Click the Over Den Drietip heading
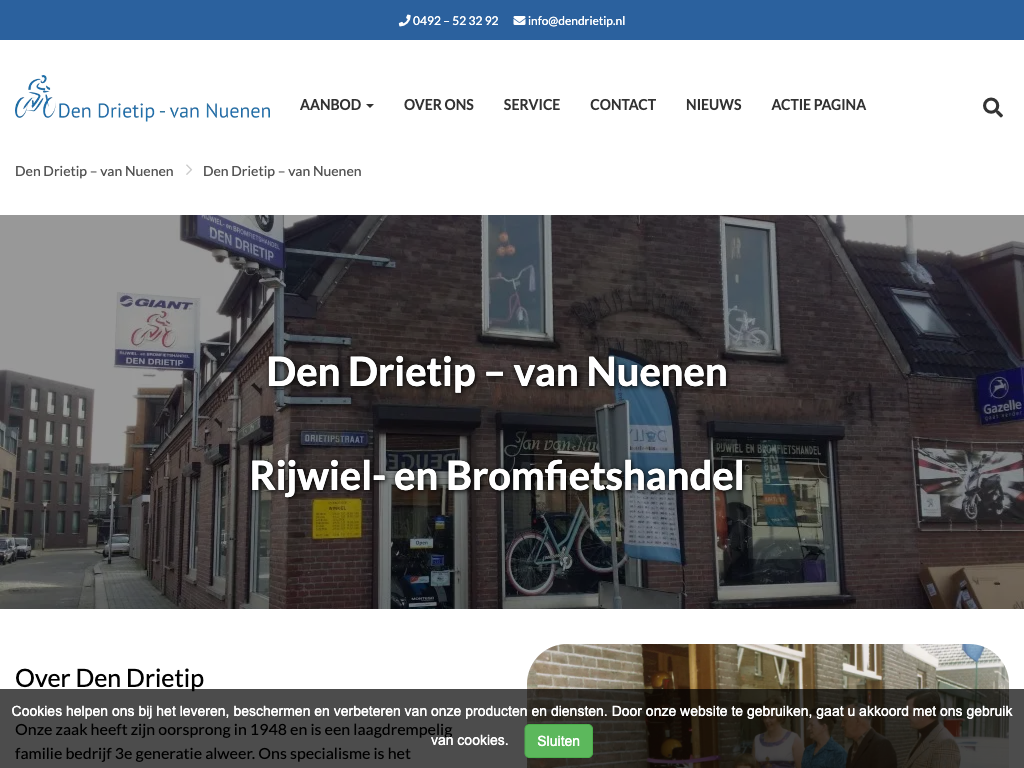1024x768 pixels. (109, 678)
